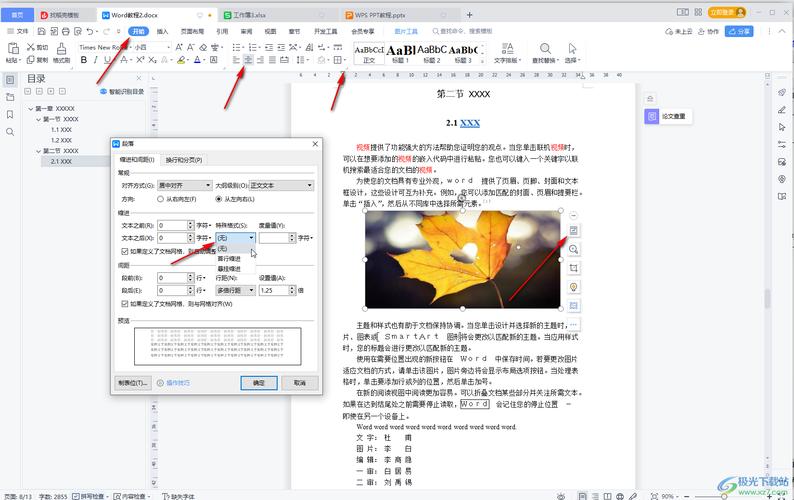The width and height of the screenshot is (794, 500).
Task: Select left-to-right direction radio button
Action: 218,199
